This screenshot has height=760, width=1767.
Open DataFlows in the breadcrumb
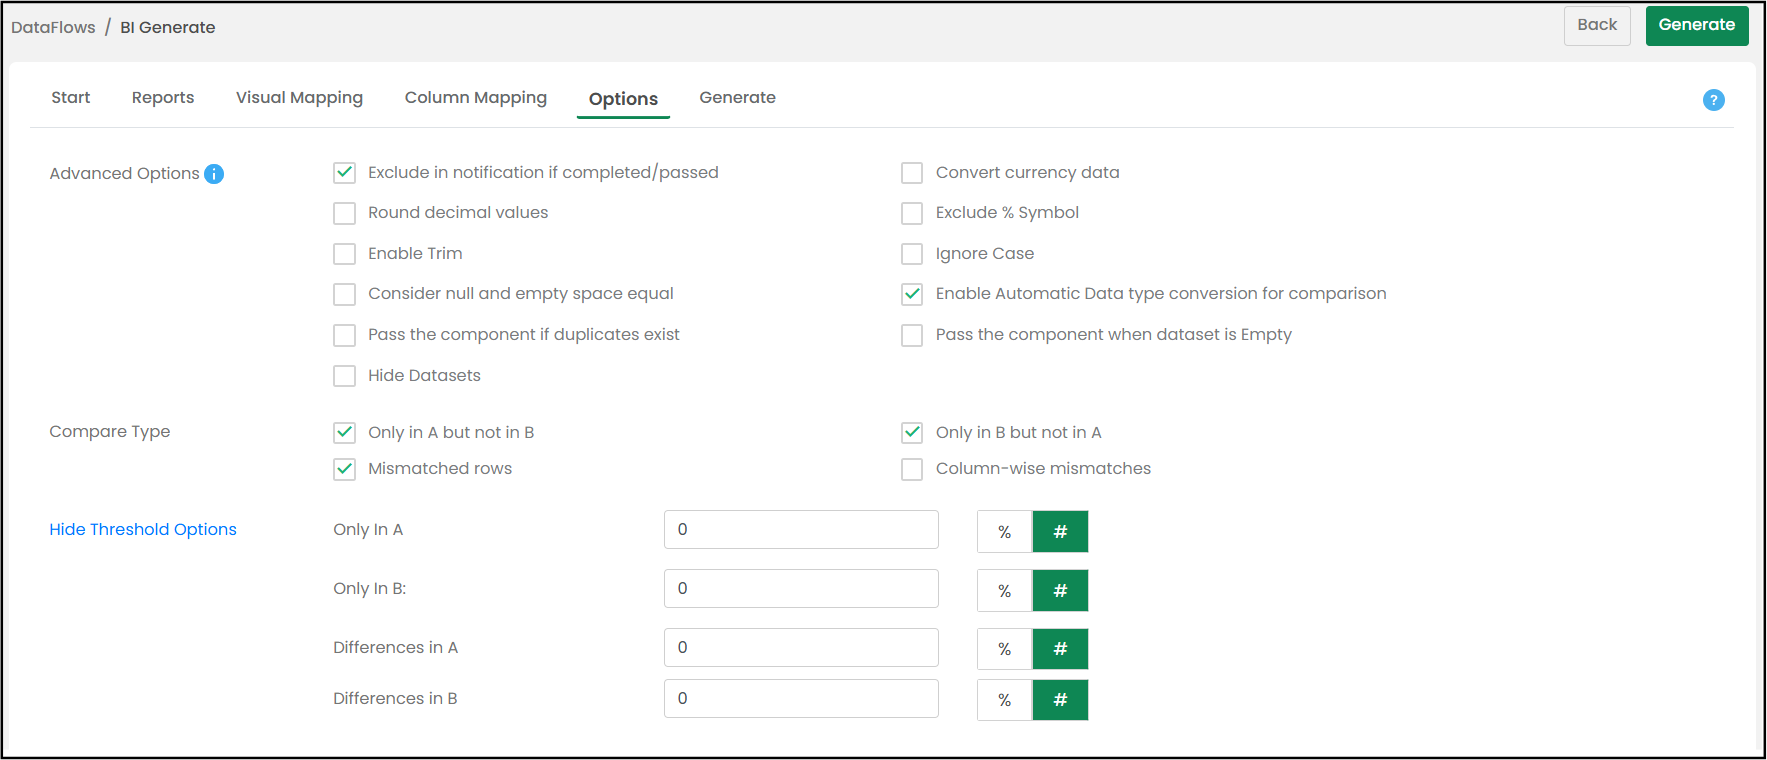click(x=53, y=28)
